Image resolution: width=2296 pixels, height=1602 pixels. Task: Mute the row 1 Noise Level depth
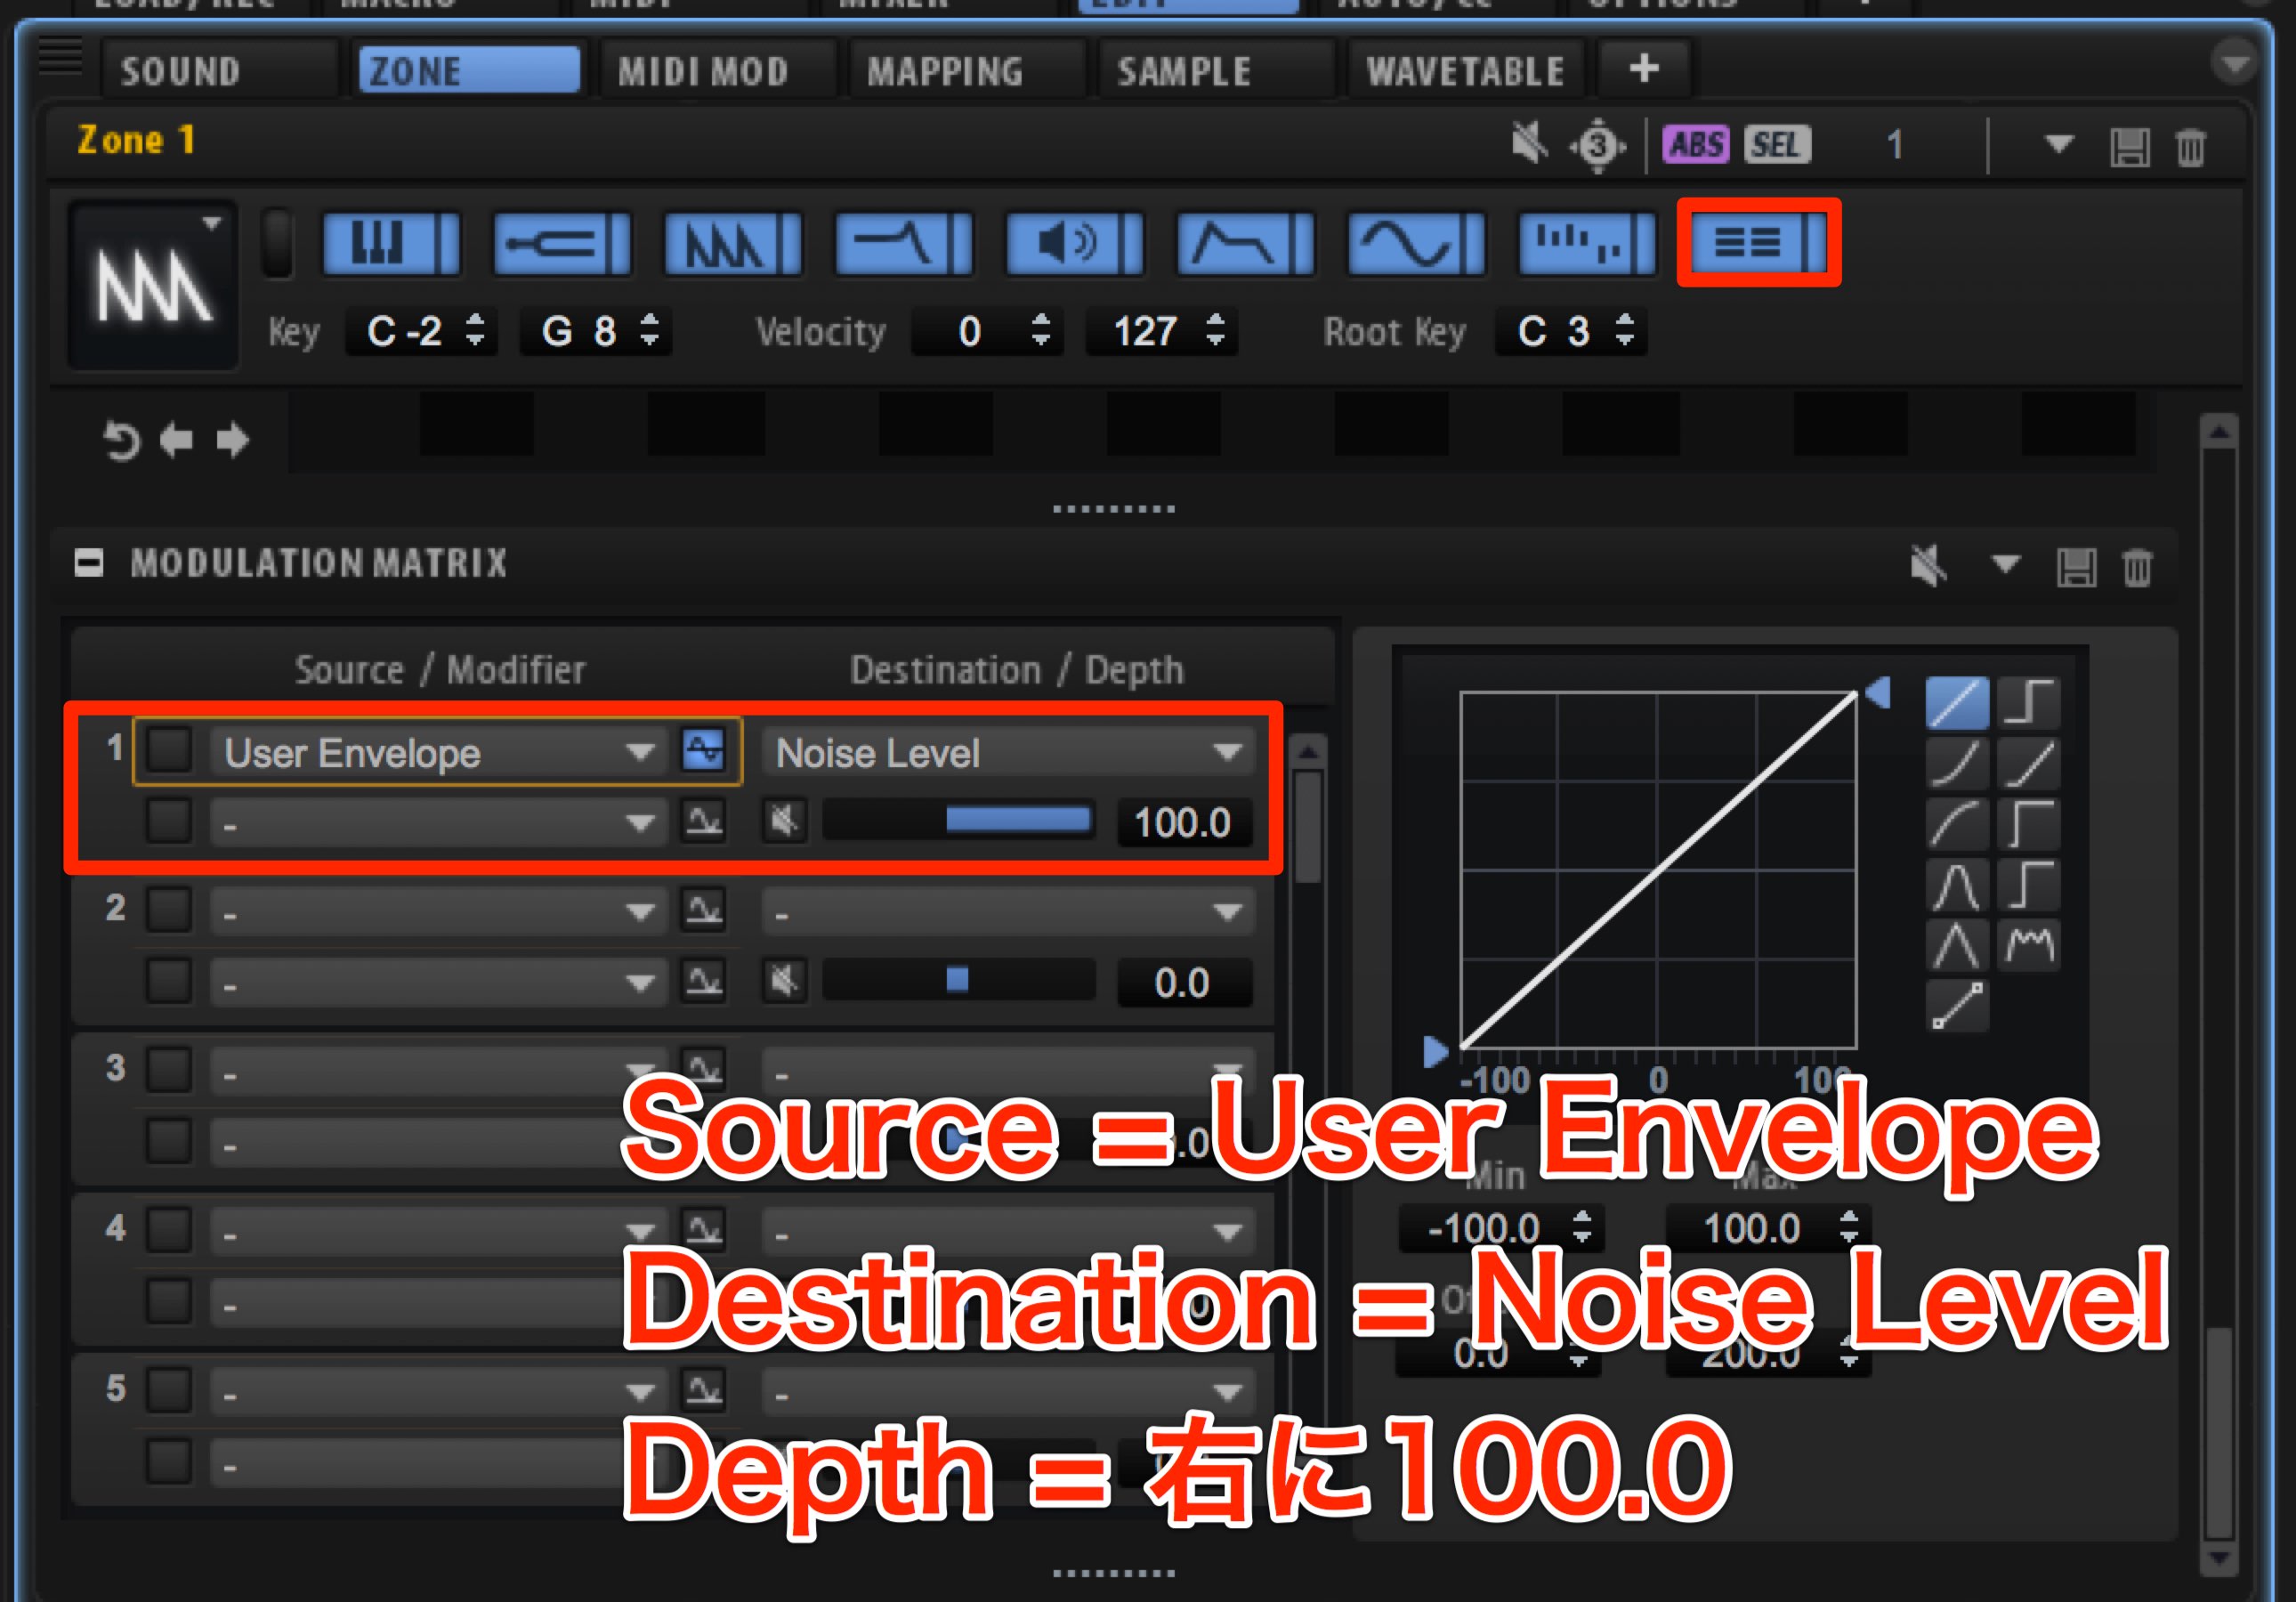(x=784, y=821)
